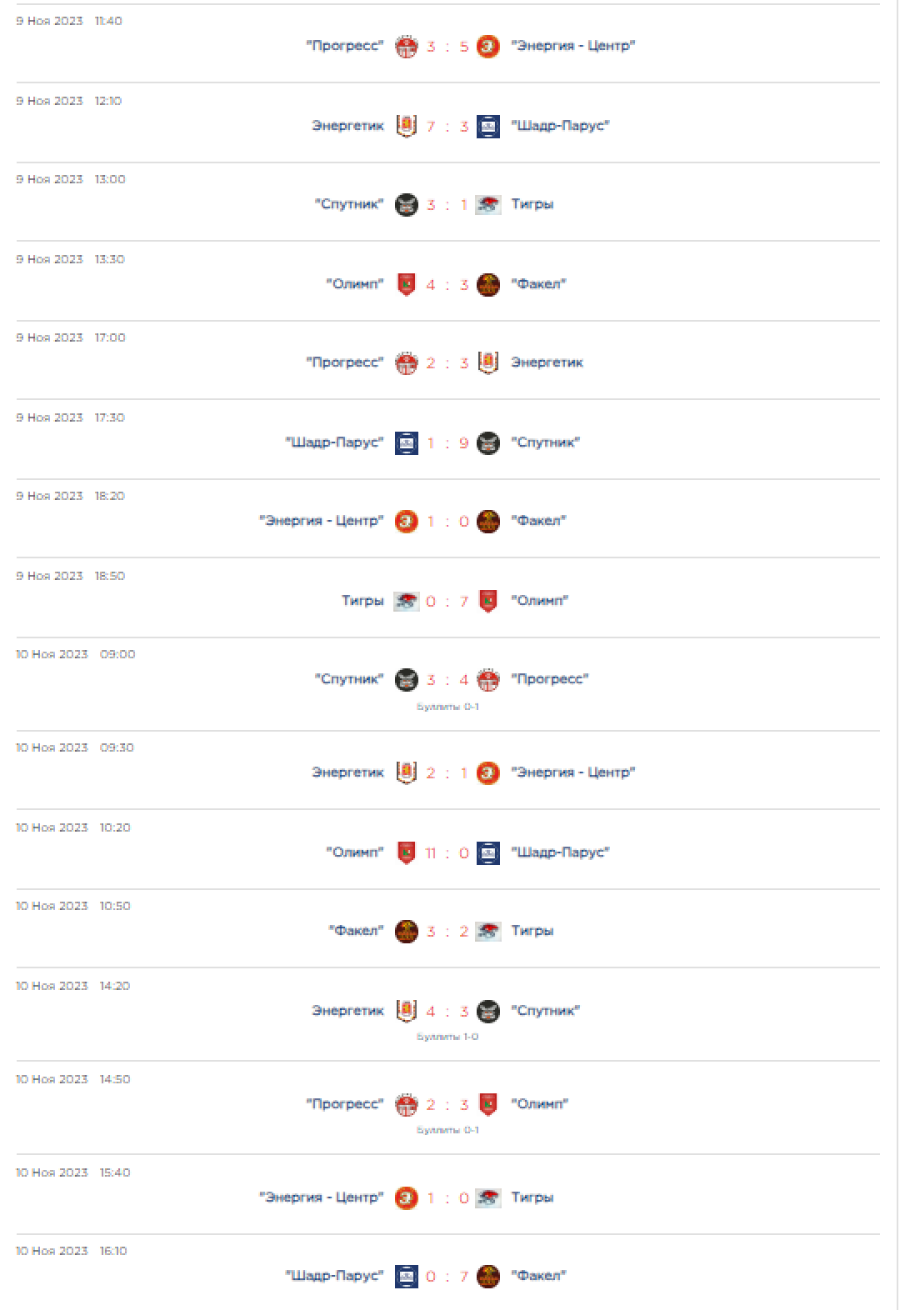Image resolution: width=900 pixels, height=1310 pixels.
Task: Click Спутник logo in 9 Nov 17:30 match
Action: point(488,442)
